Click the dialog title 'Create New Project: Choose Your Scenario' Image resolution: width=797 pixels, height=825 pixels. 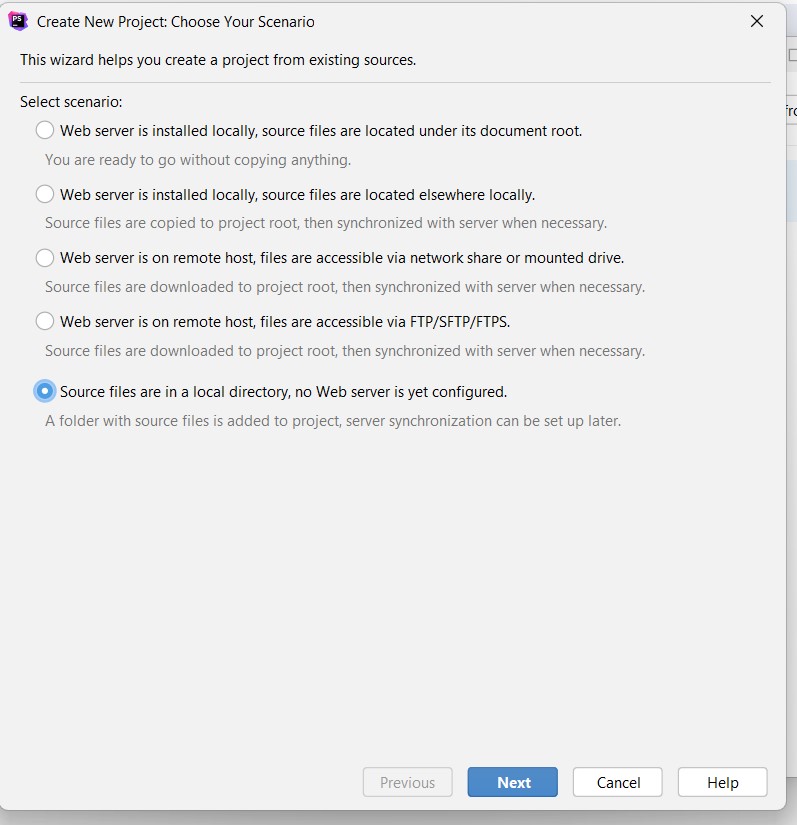pyautogui.click(x=175, y=21)
